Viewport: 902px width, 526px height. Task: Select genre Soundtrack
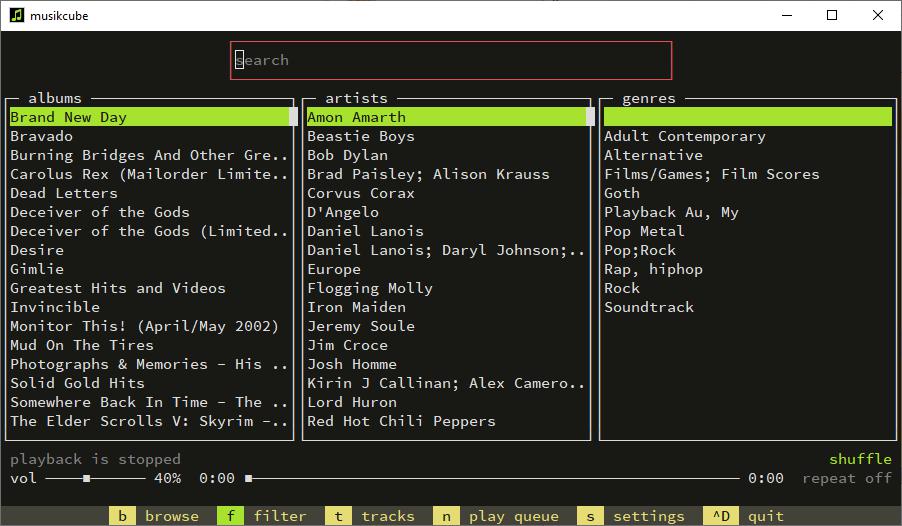748,307
